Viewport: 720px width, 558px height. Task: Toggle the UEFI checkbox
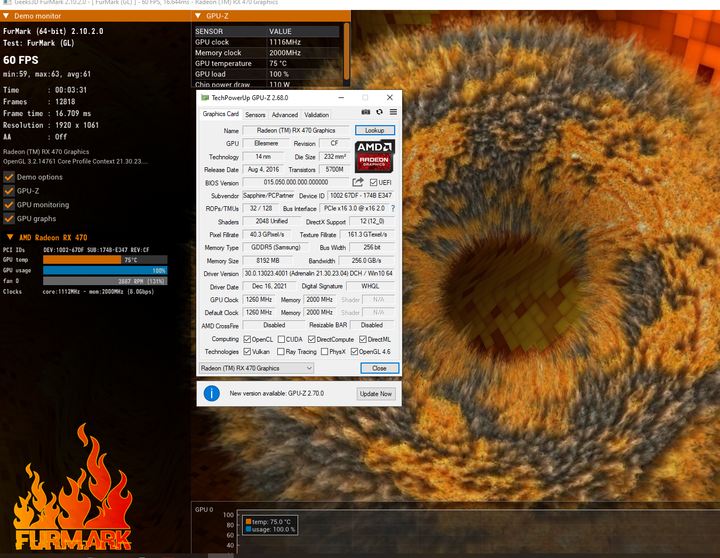click(x=373, y=182)
